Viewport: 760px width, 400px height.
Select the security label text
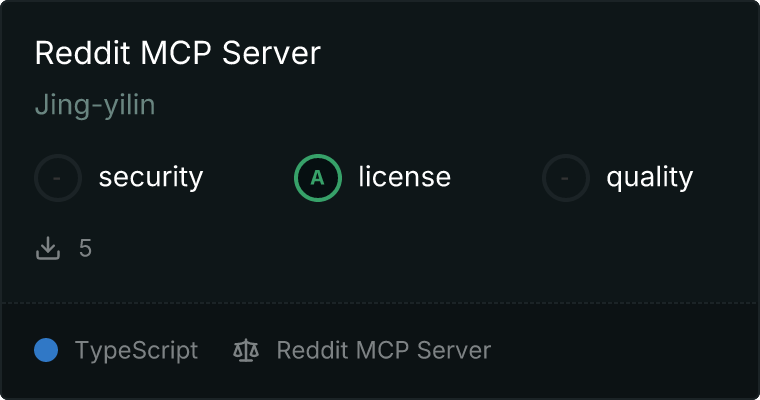tap(151, 177)
